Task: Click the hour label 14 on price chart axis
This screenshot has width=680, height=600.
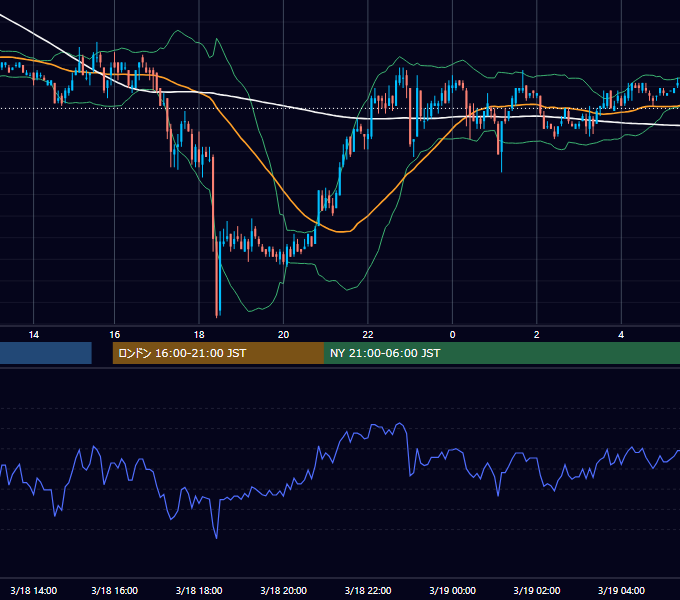Action: click(33, 335)
